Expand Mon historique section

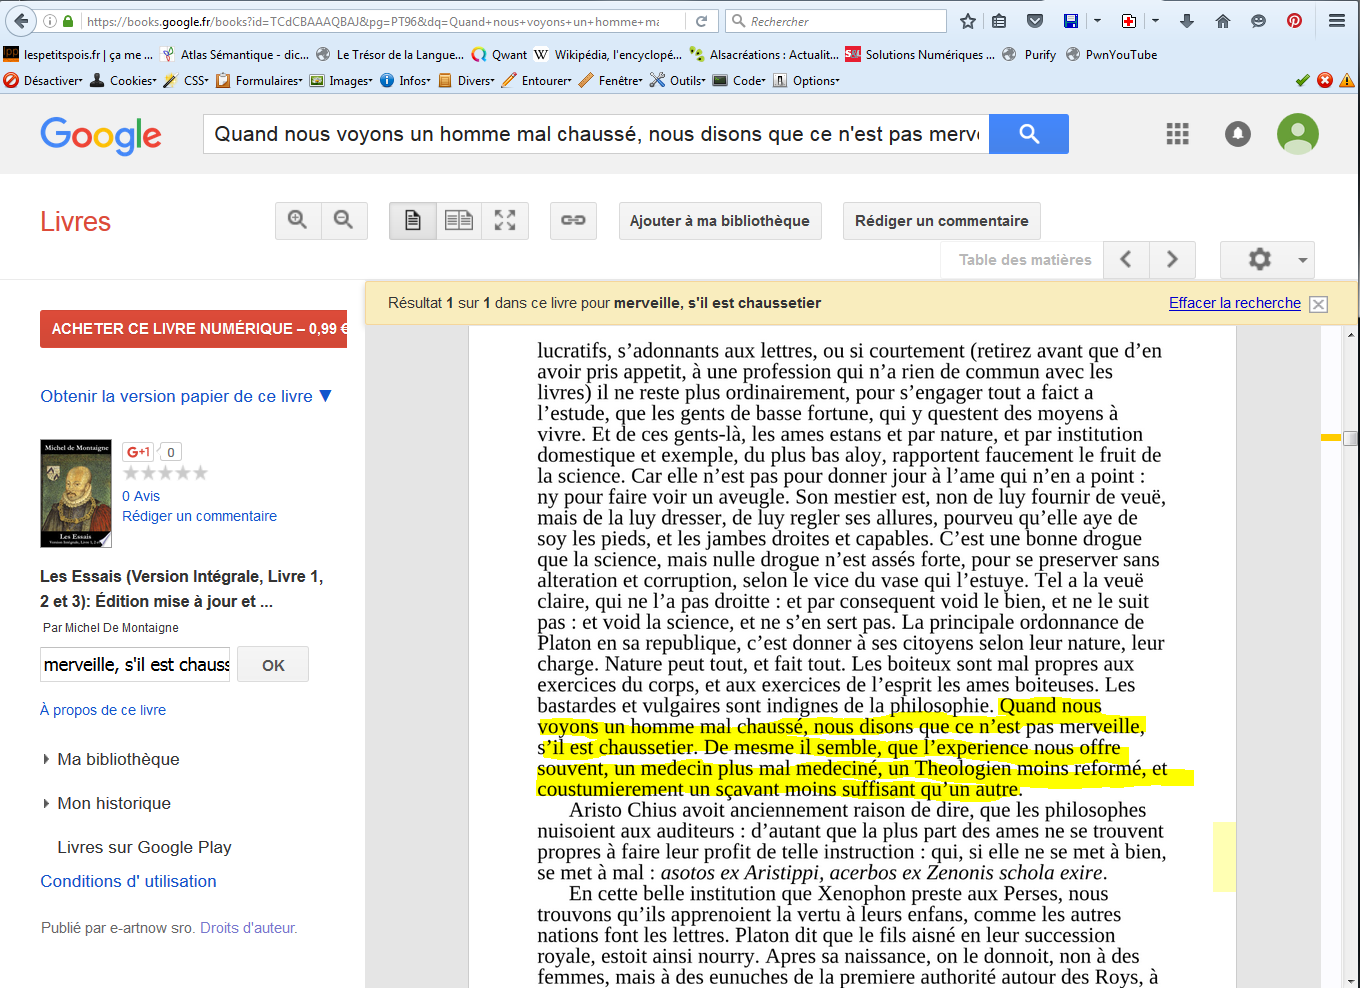(113, 804)
